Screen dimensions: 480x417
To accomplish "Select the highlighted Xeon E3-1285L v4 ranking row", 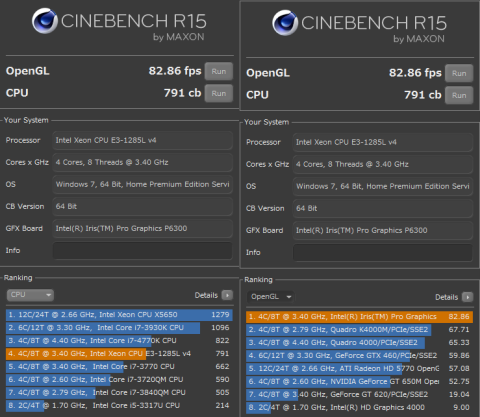I will click(x=119, y=354).
